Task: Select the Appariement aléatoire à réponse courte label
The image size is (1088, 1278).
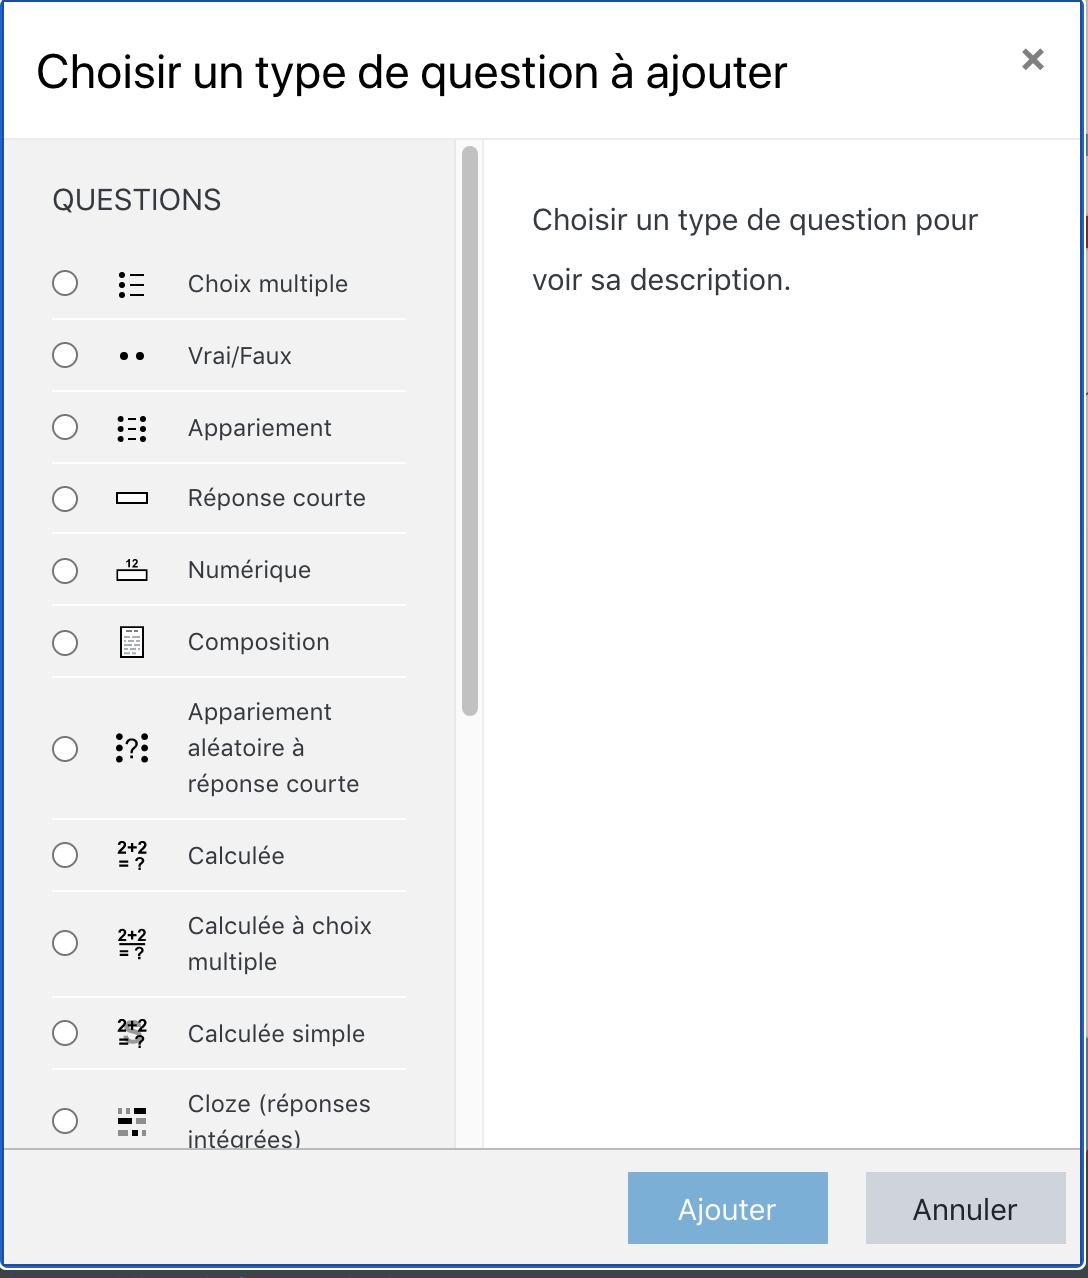Action: (x=259, y=748)
